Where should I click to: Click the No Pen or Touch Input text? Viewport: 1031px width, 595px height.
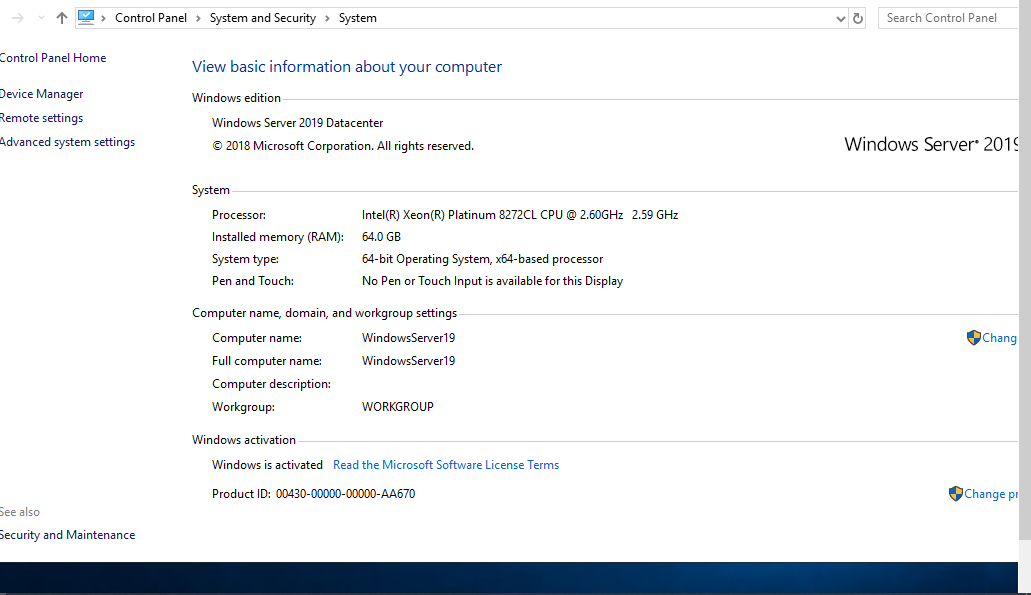pyautogui.click(x=492, y=281)
